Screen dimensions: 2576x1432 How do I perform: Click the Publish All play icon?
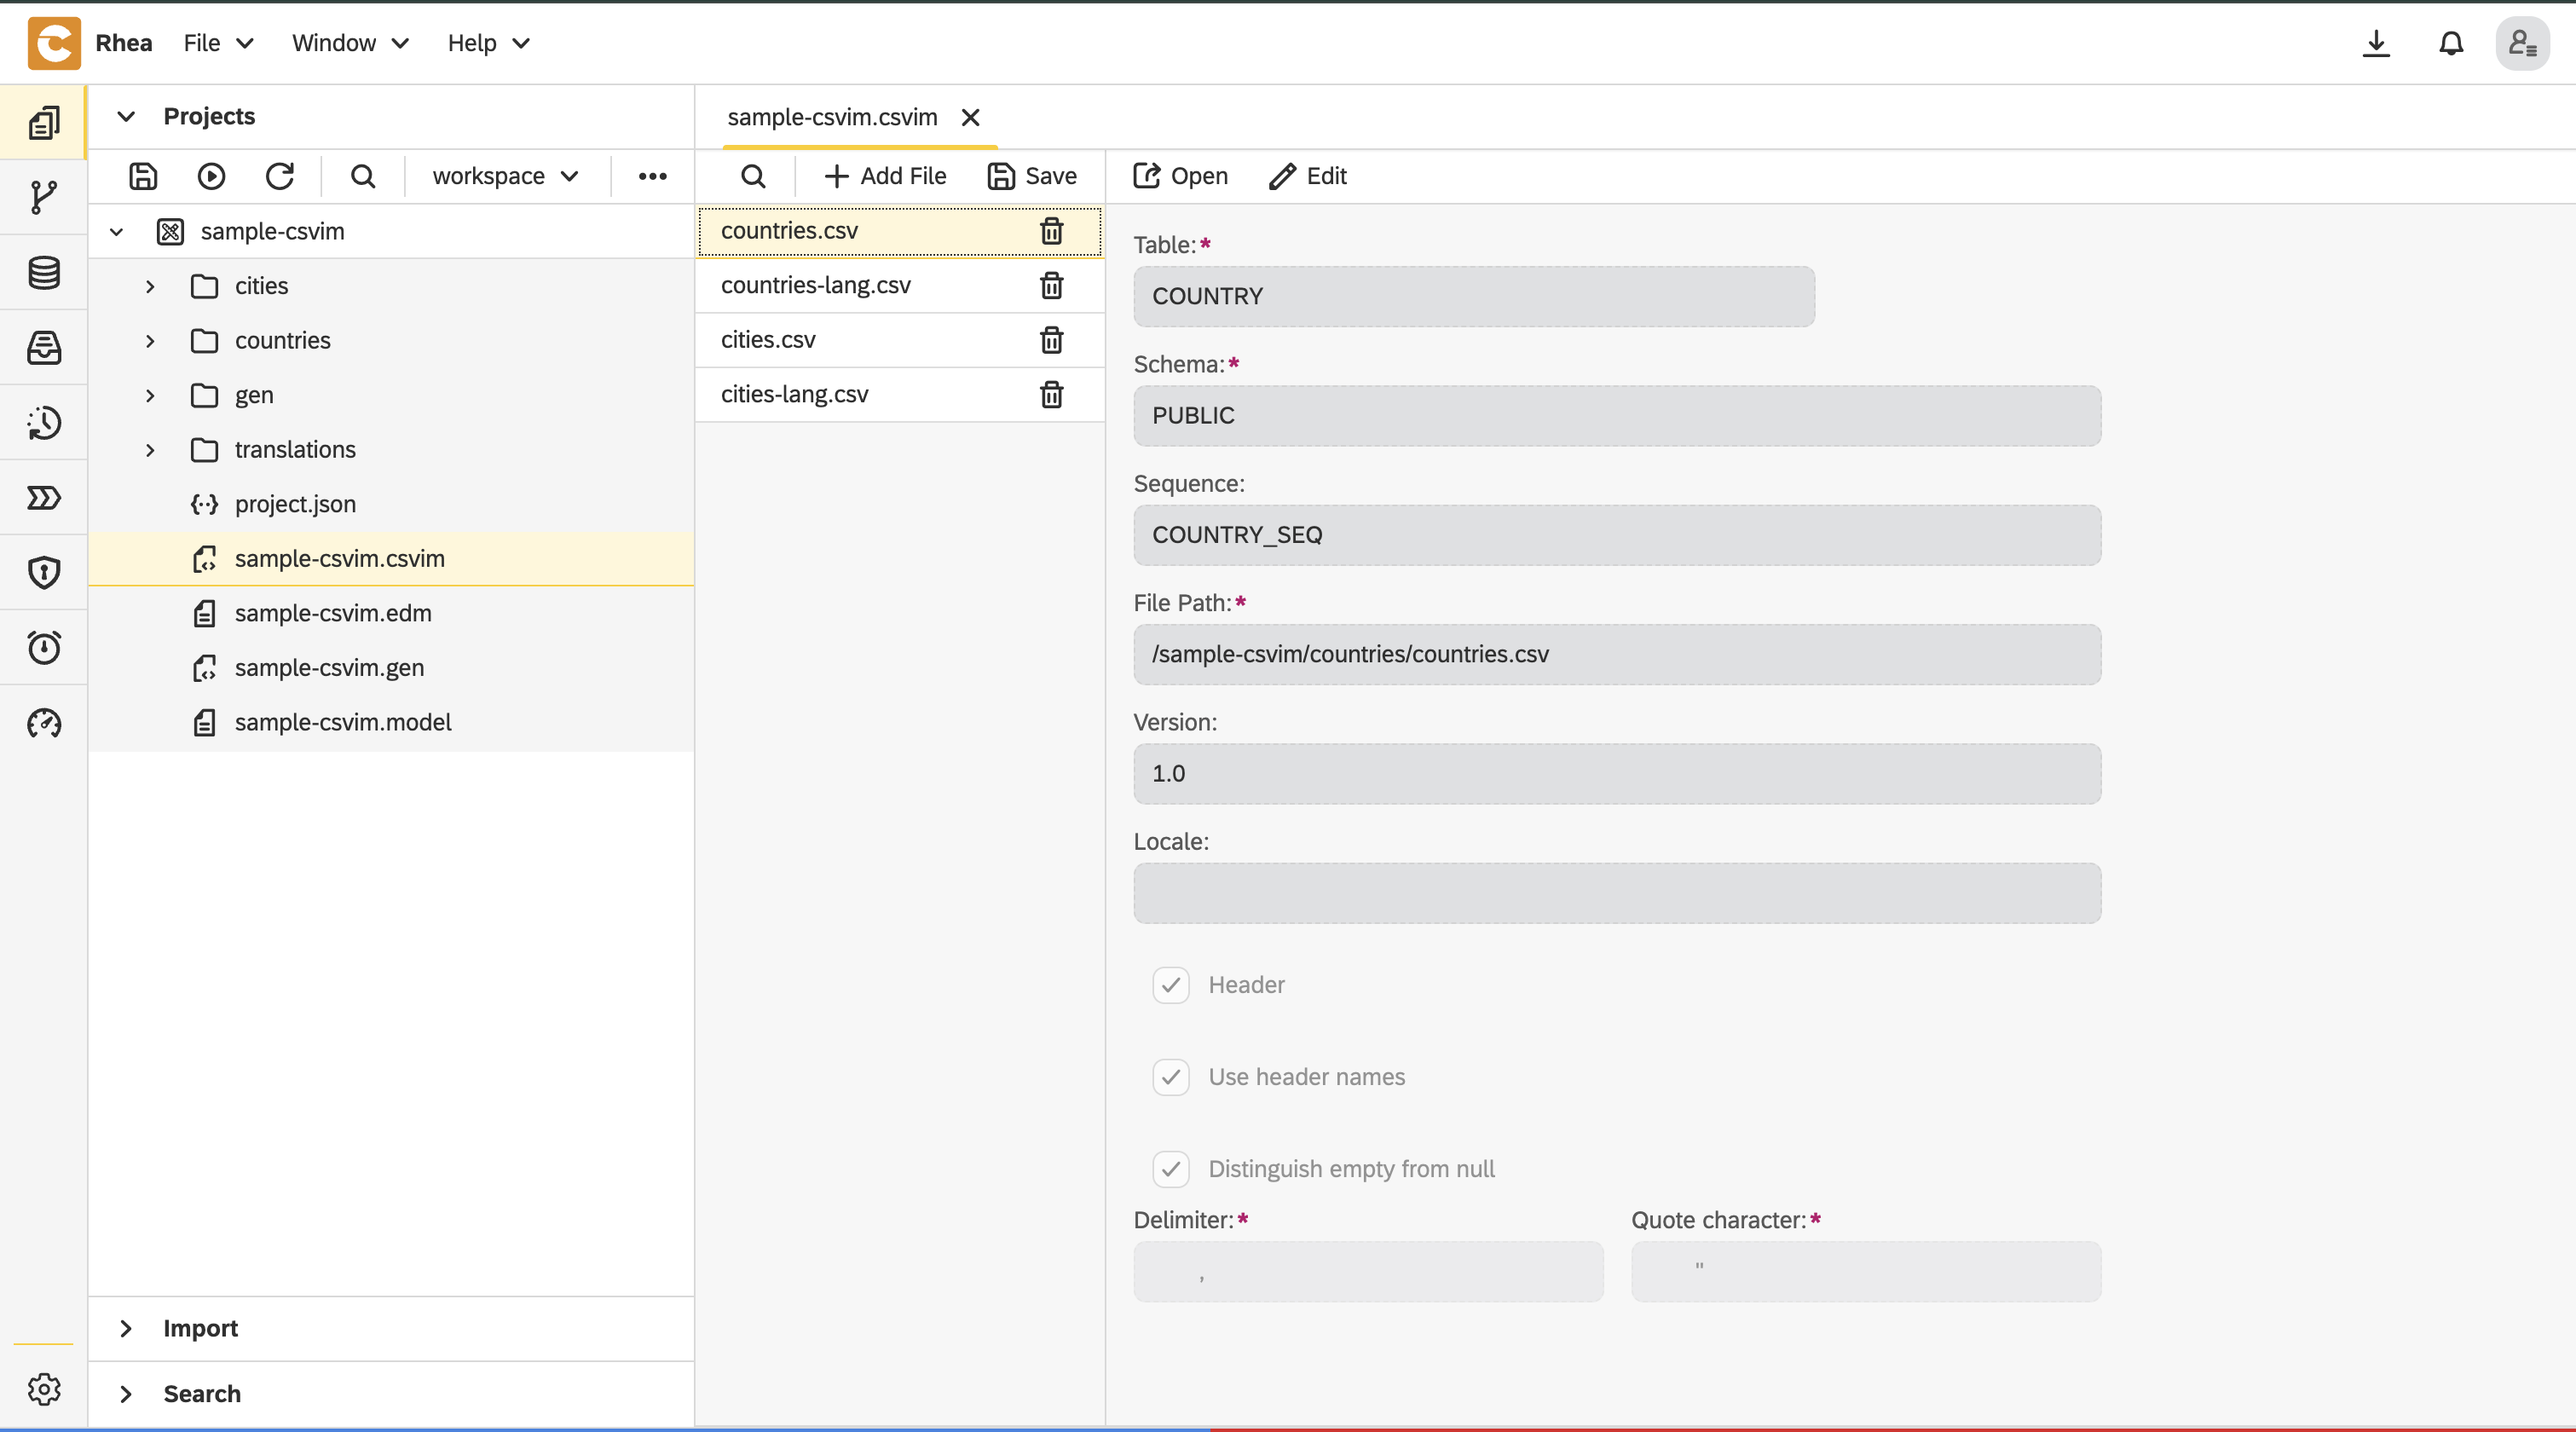tap(211, 176)
